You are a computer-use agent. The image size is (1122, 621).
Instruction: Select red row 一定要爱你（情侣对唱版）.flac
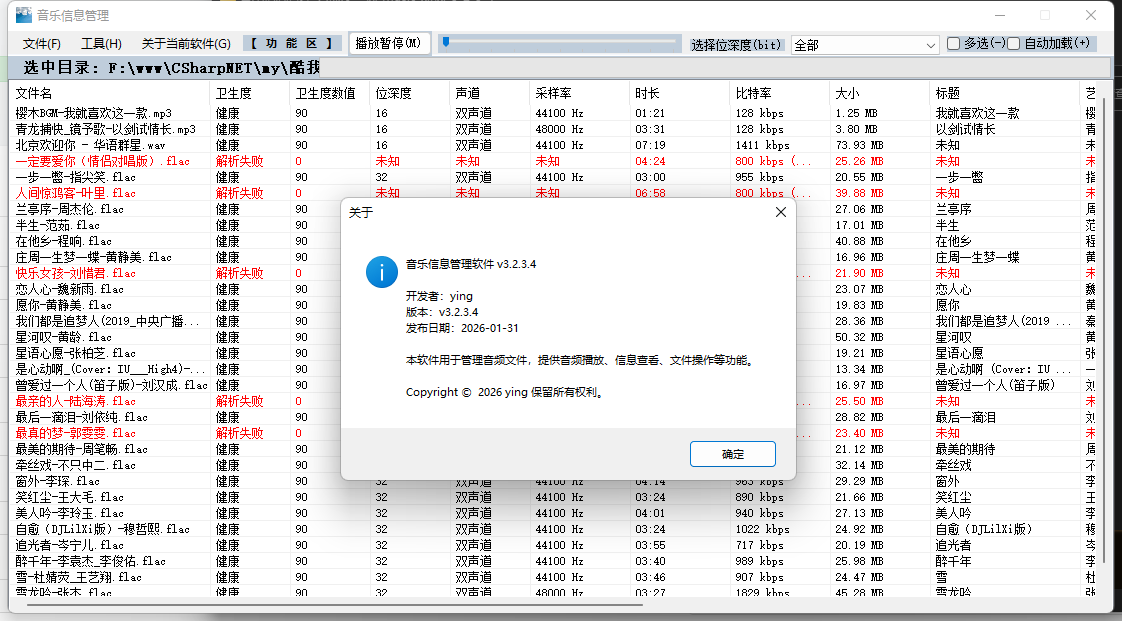pos(103,161)
